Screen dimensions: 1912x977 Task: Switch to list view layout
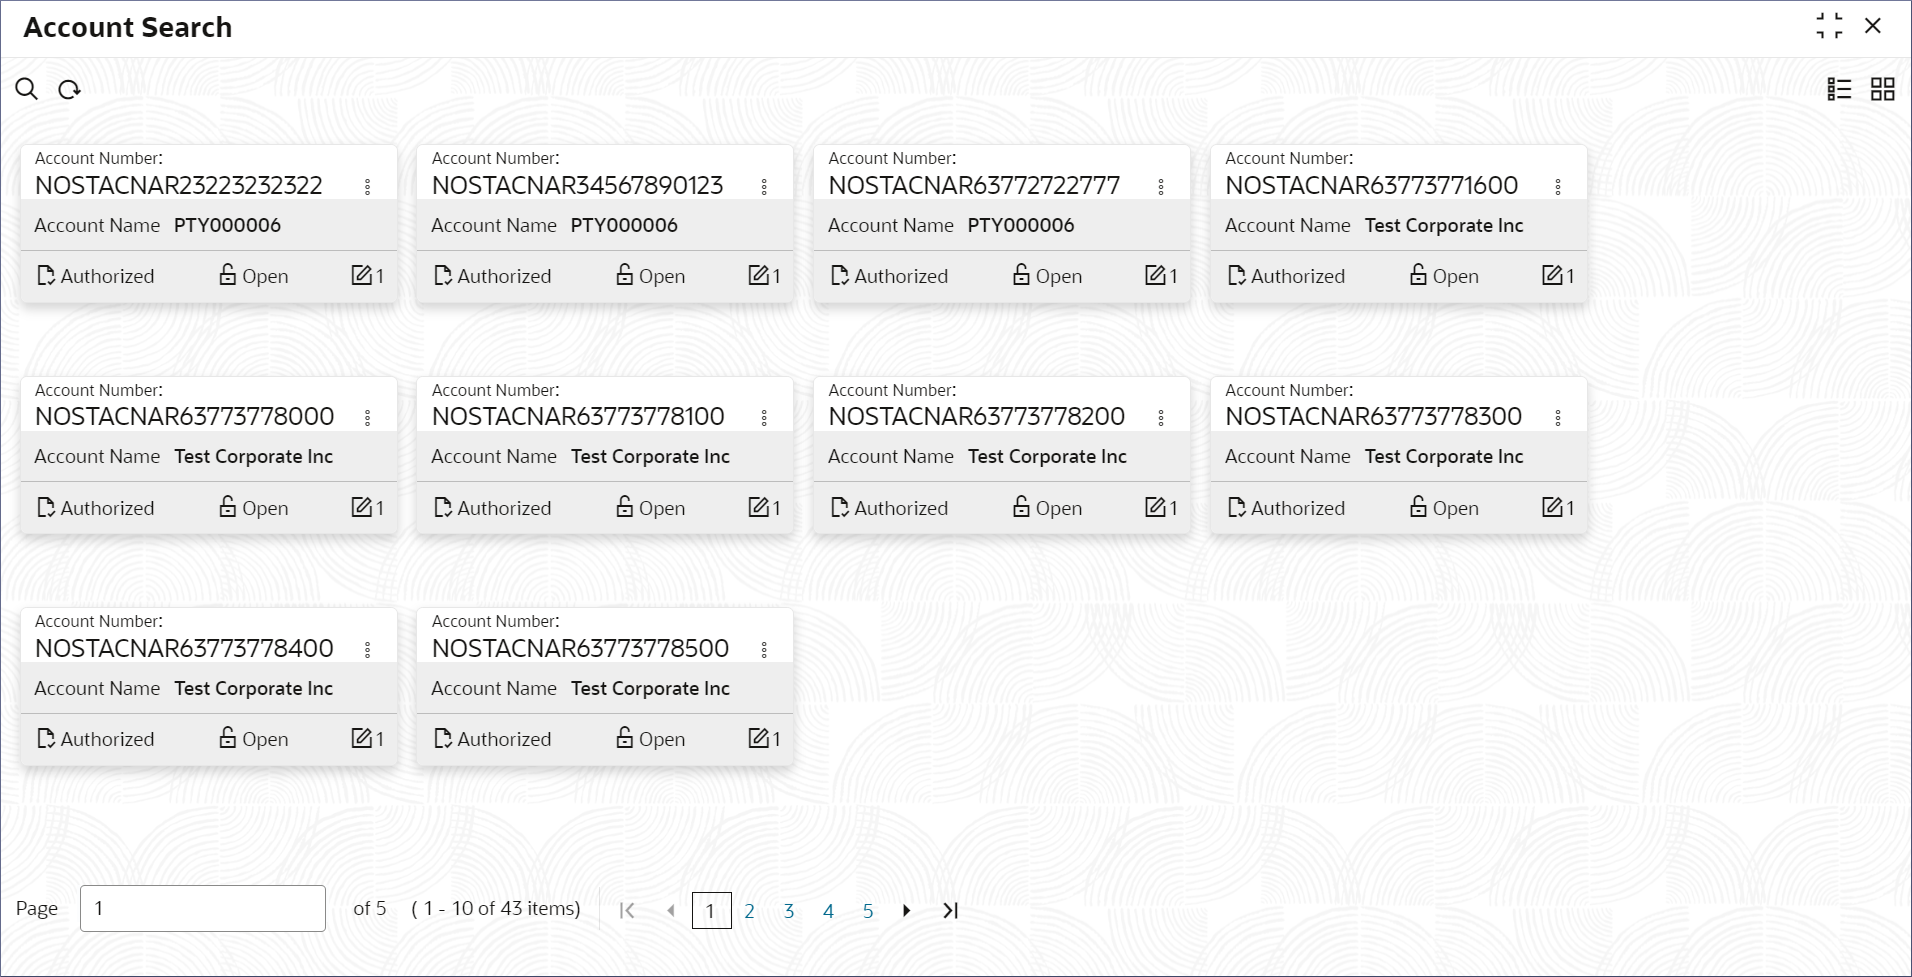pos(1840,89)
